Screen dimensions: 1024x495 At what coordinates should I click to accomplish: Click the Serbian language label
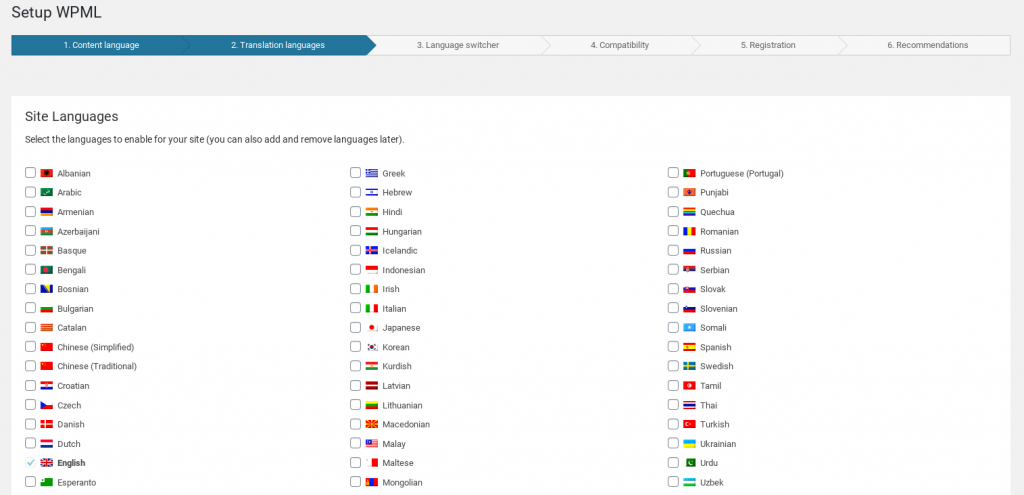(715, 270)
